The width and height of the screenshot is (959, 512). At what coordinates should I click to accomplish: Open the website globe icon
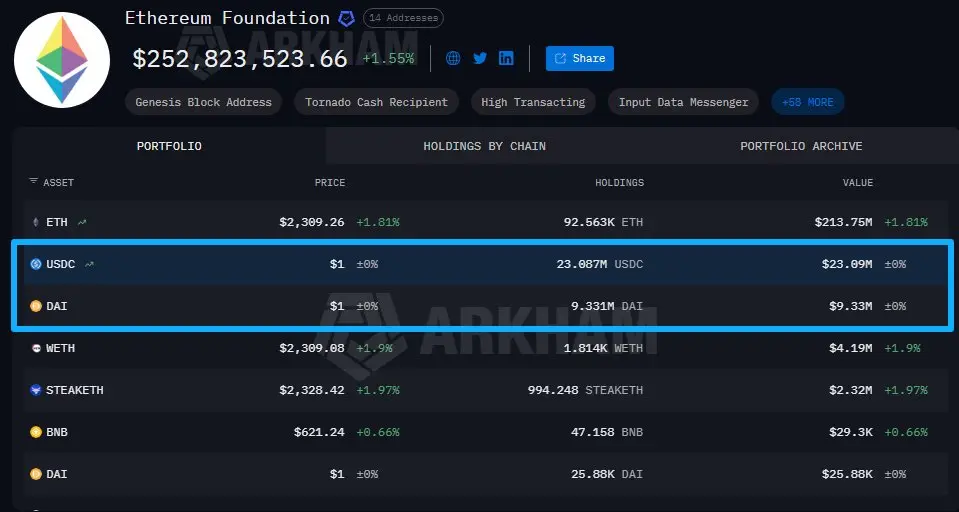coord(453,58)
